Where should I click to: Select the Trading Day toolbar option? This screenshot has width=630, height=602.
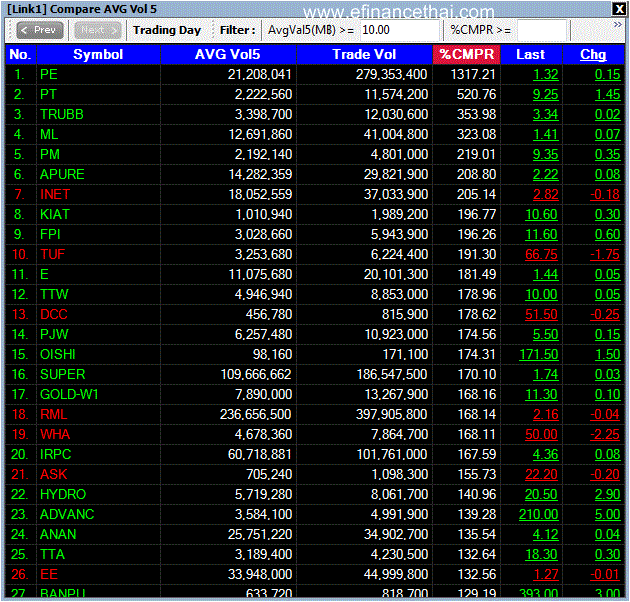pos(167,30)
